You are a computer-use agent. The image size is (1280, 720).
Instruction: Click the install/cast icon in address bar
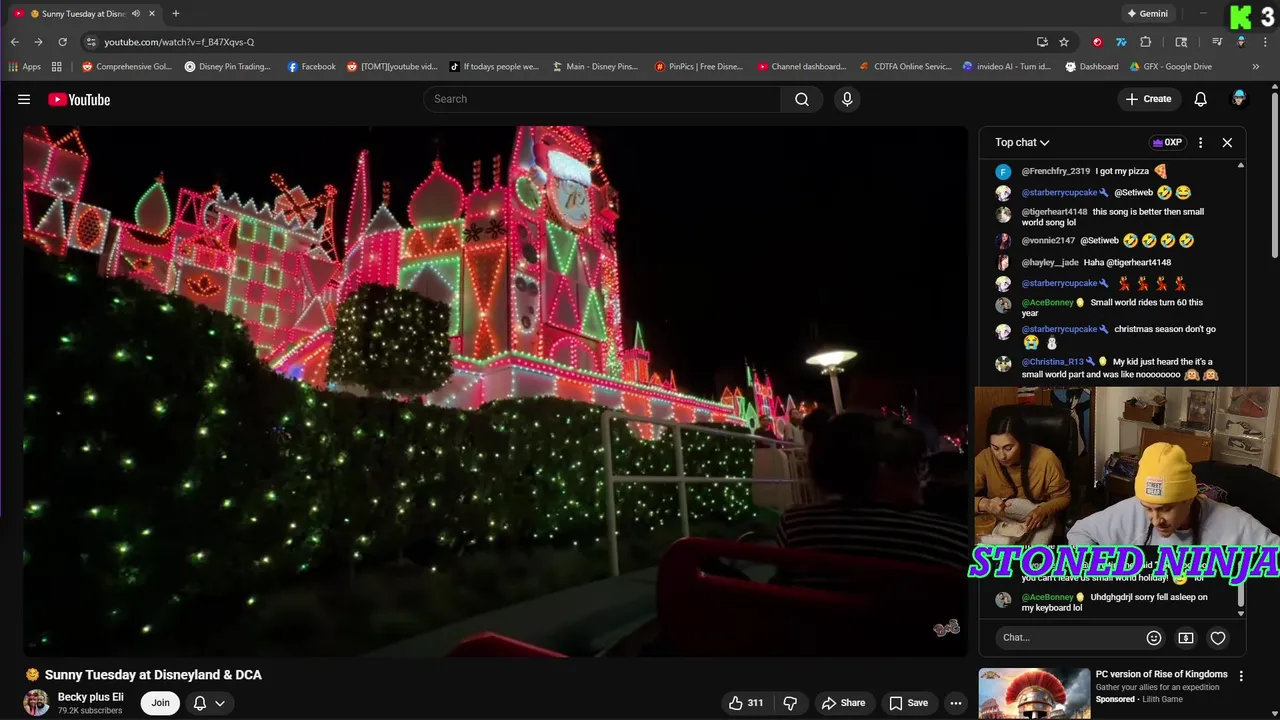pyautogui.click(x=1042, y=42)
